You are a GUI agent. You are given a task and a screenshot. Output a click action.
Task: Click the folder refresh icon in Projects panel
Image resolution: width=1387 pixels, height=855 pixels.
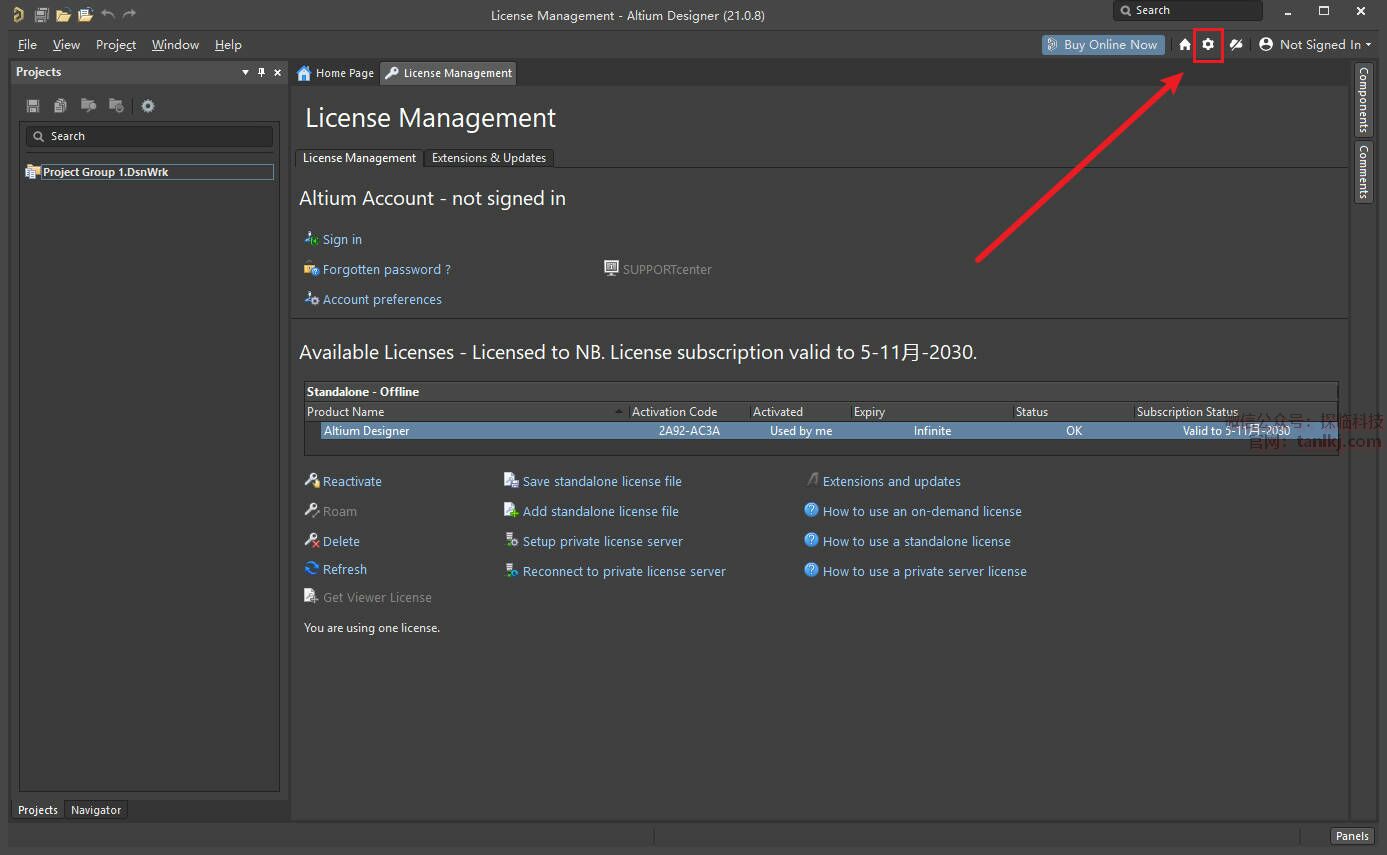116,106
